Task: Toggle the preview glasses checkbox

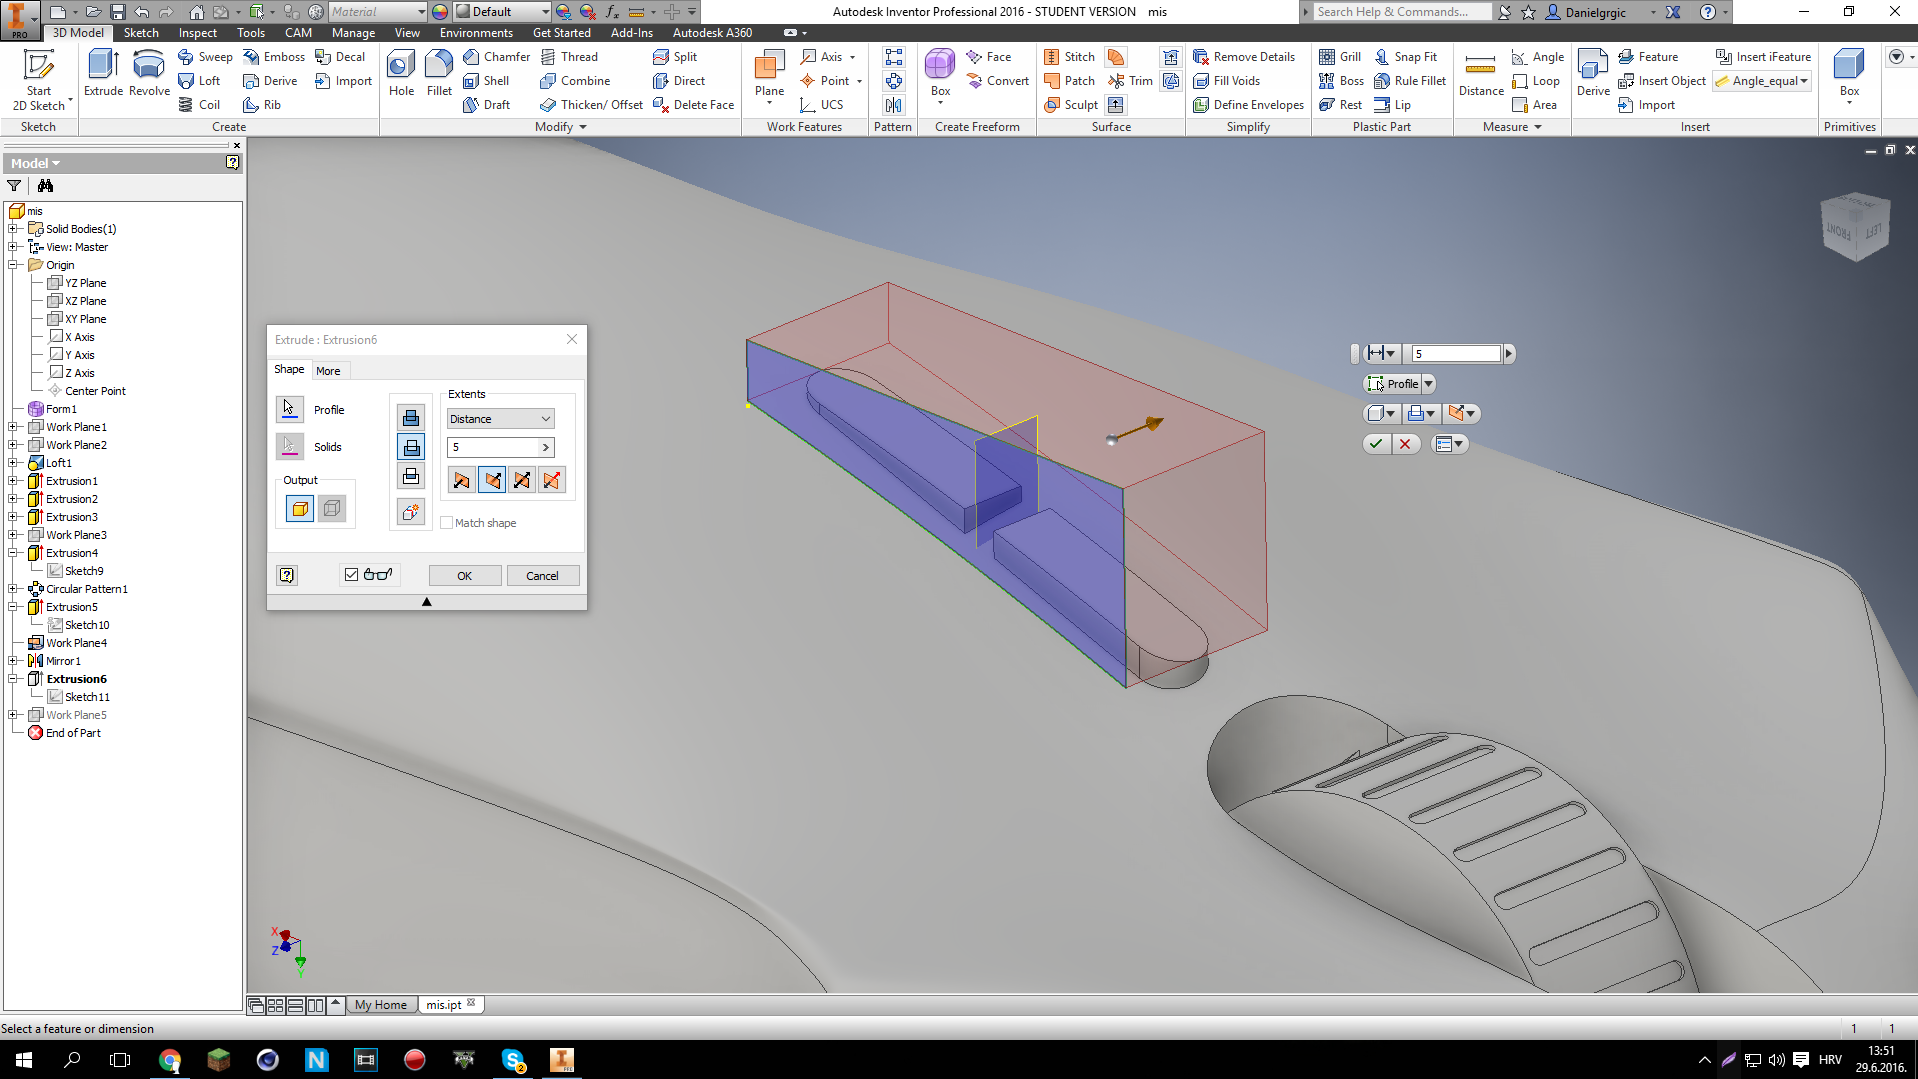Action: coord(351,575)
